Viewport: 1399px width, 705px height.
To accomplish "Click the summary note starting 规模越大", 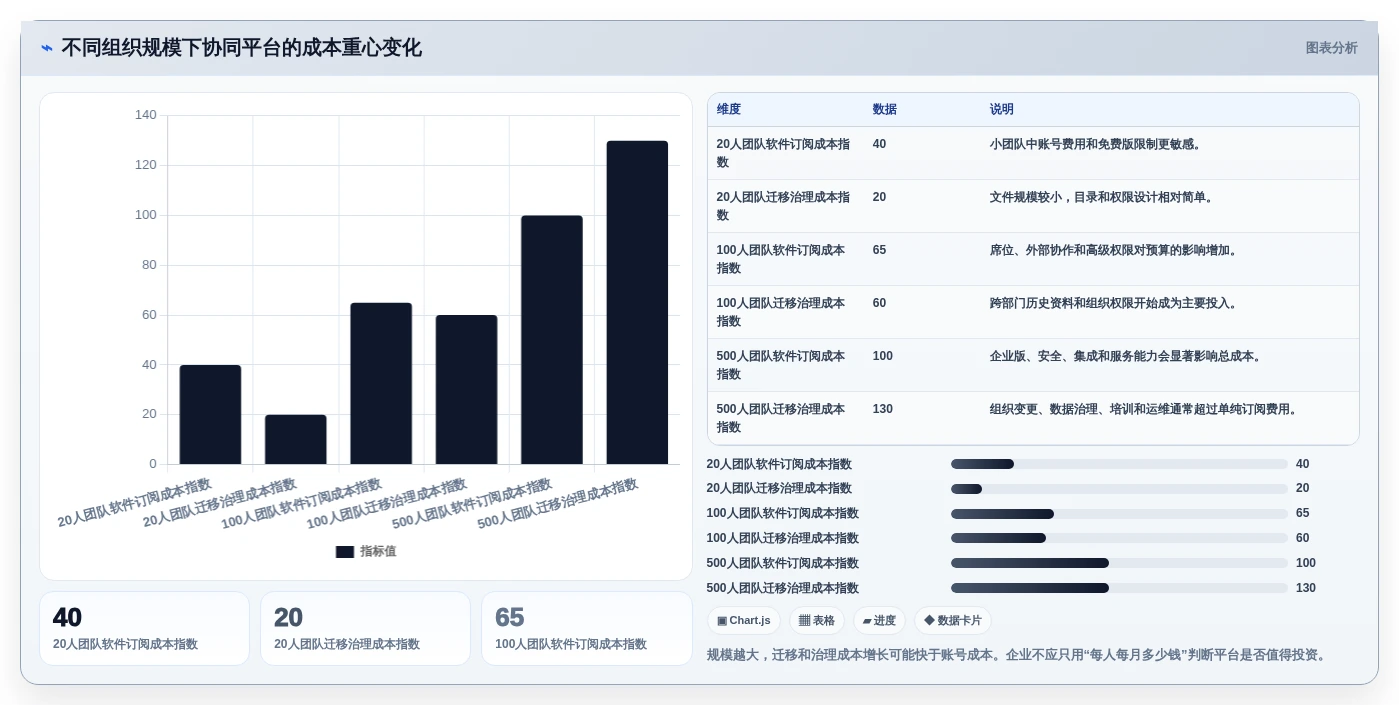I will pos(1018,656).
